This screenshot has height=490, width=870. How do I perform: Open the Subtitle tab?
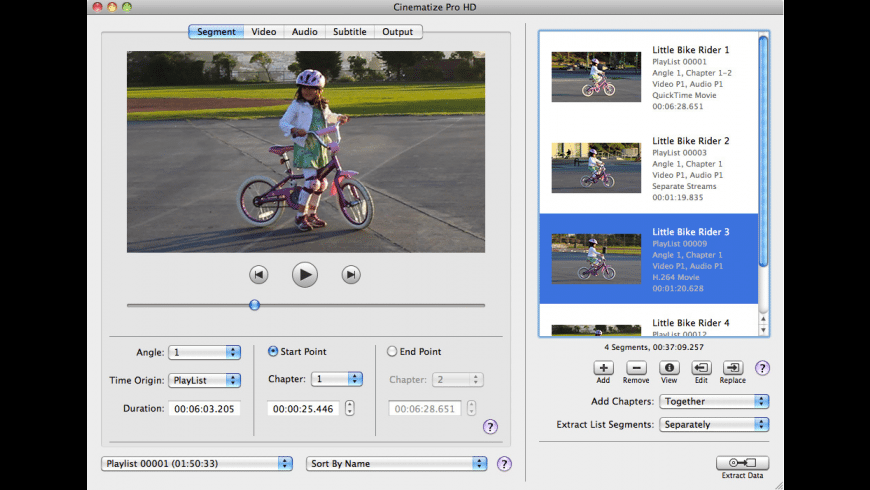tap(350, 32)
